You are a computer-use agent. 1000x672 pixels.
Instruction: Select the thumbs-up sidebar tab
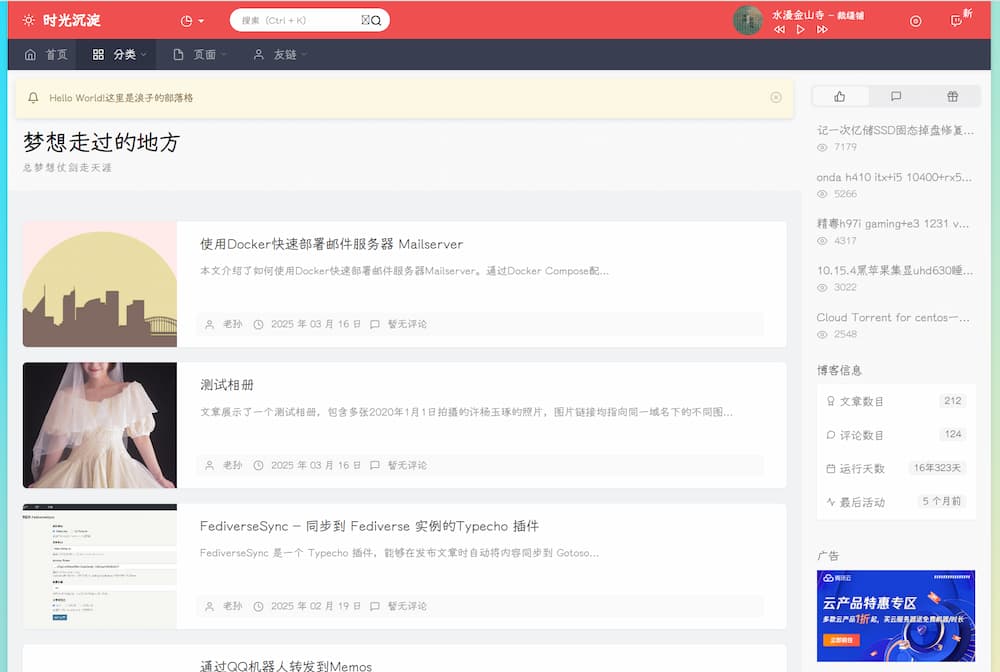[839, 95]
